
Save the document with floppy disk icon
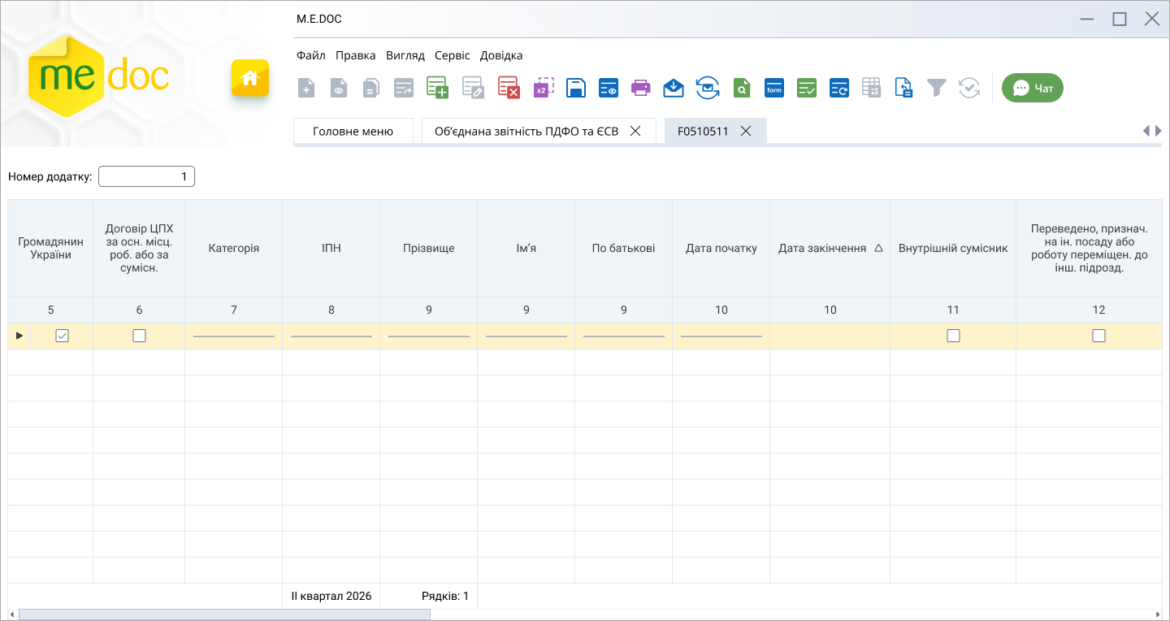point(575,88)
